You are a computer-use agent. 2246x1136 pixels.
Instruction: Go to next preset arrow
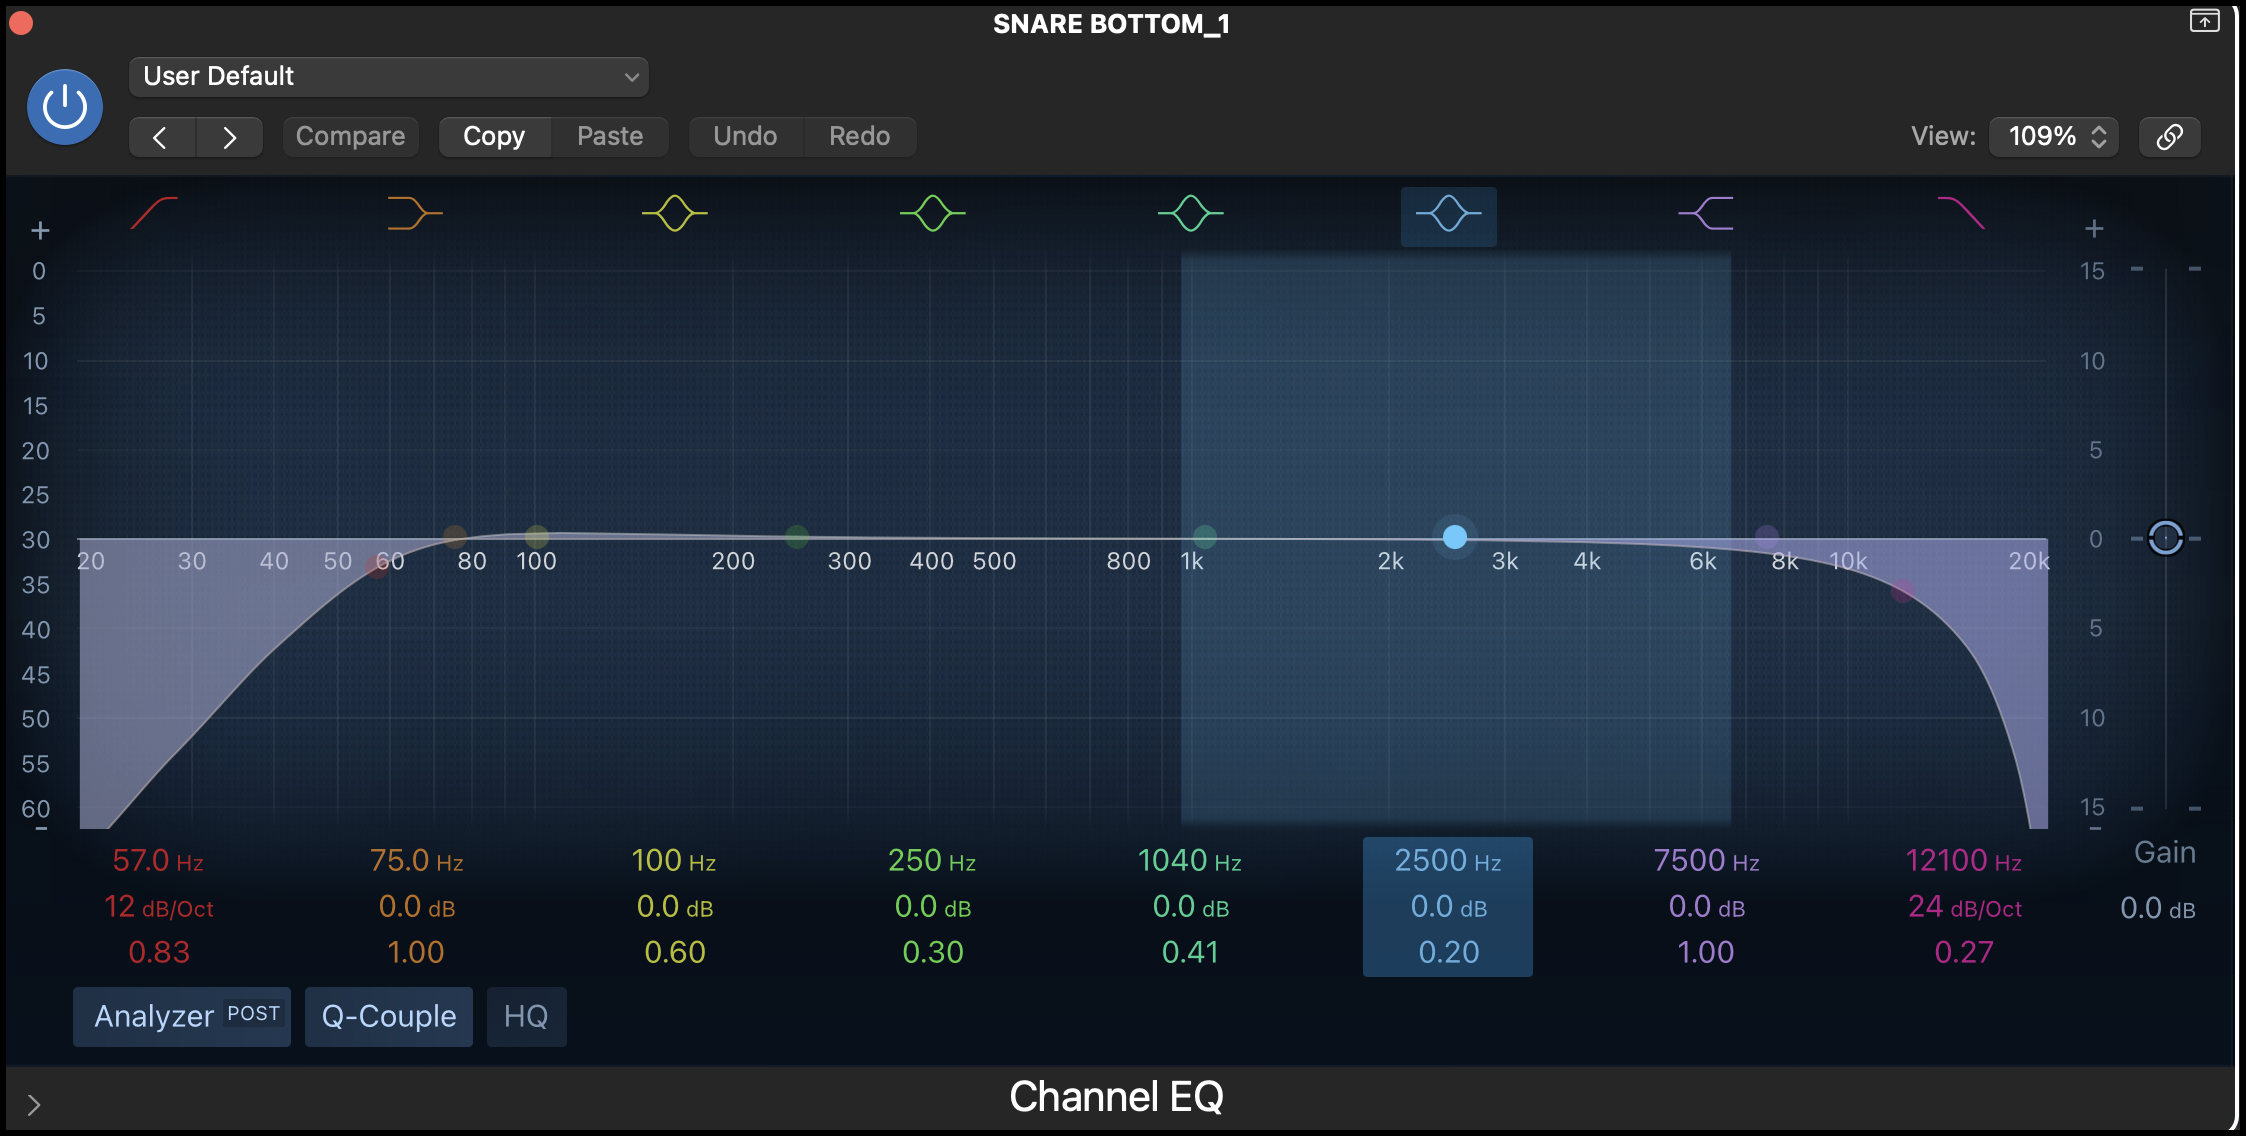229,137
